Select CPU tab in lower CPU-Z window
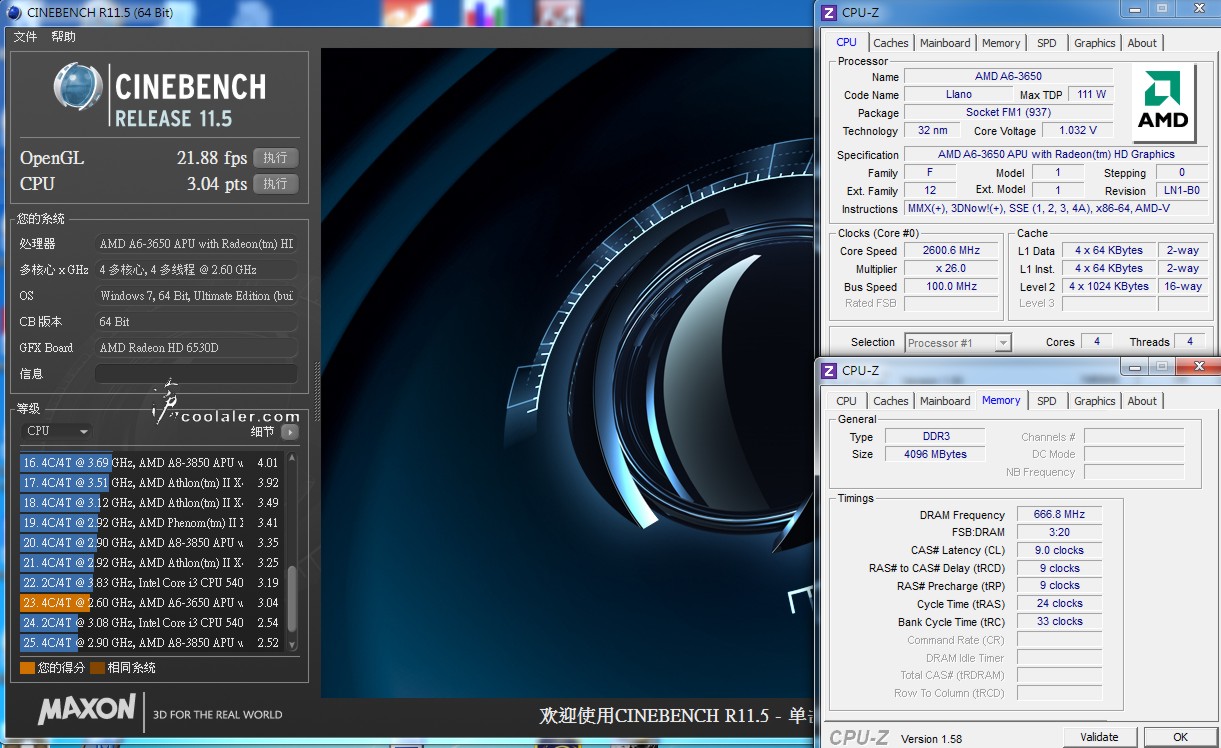This screenshot has width=1221, height=748. [846, 401]
